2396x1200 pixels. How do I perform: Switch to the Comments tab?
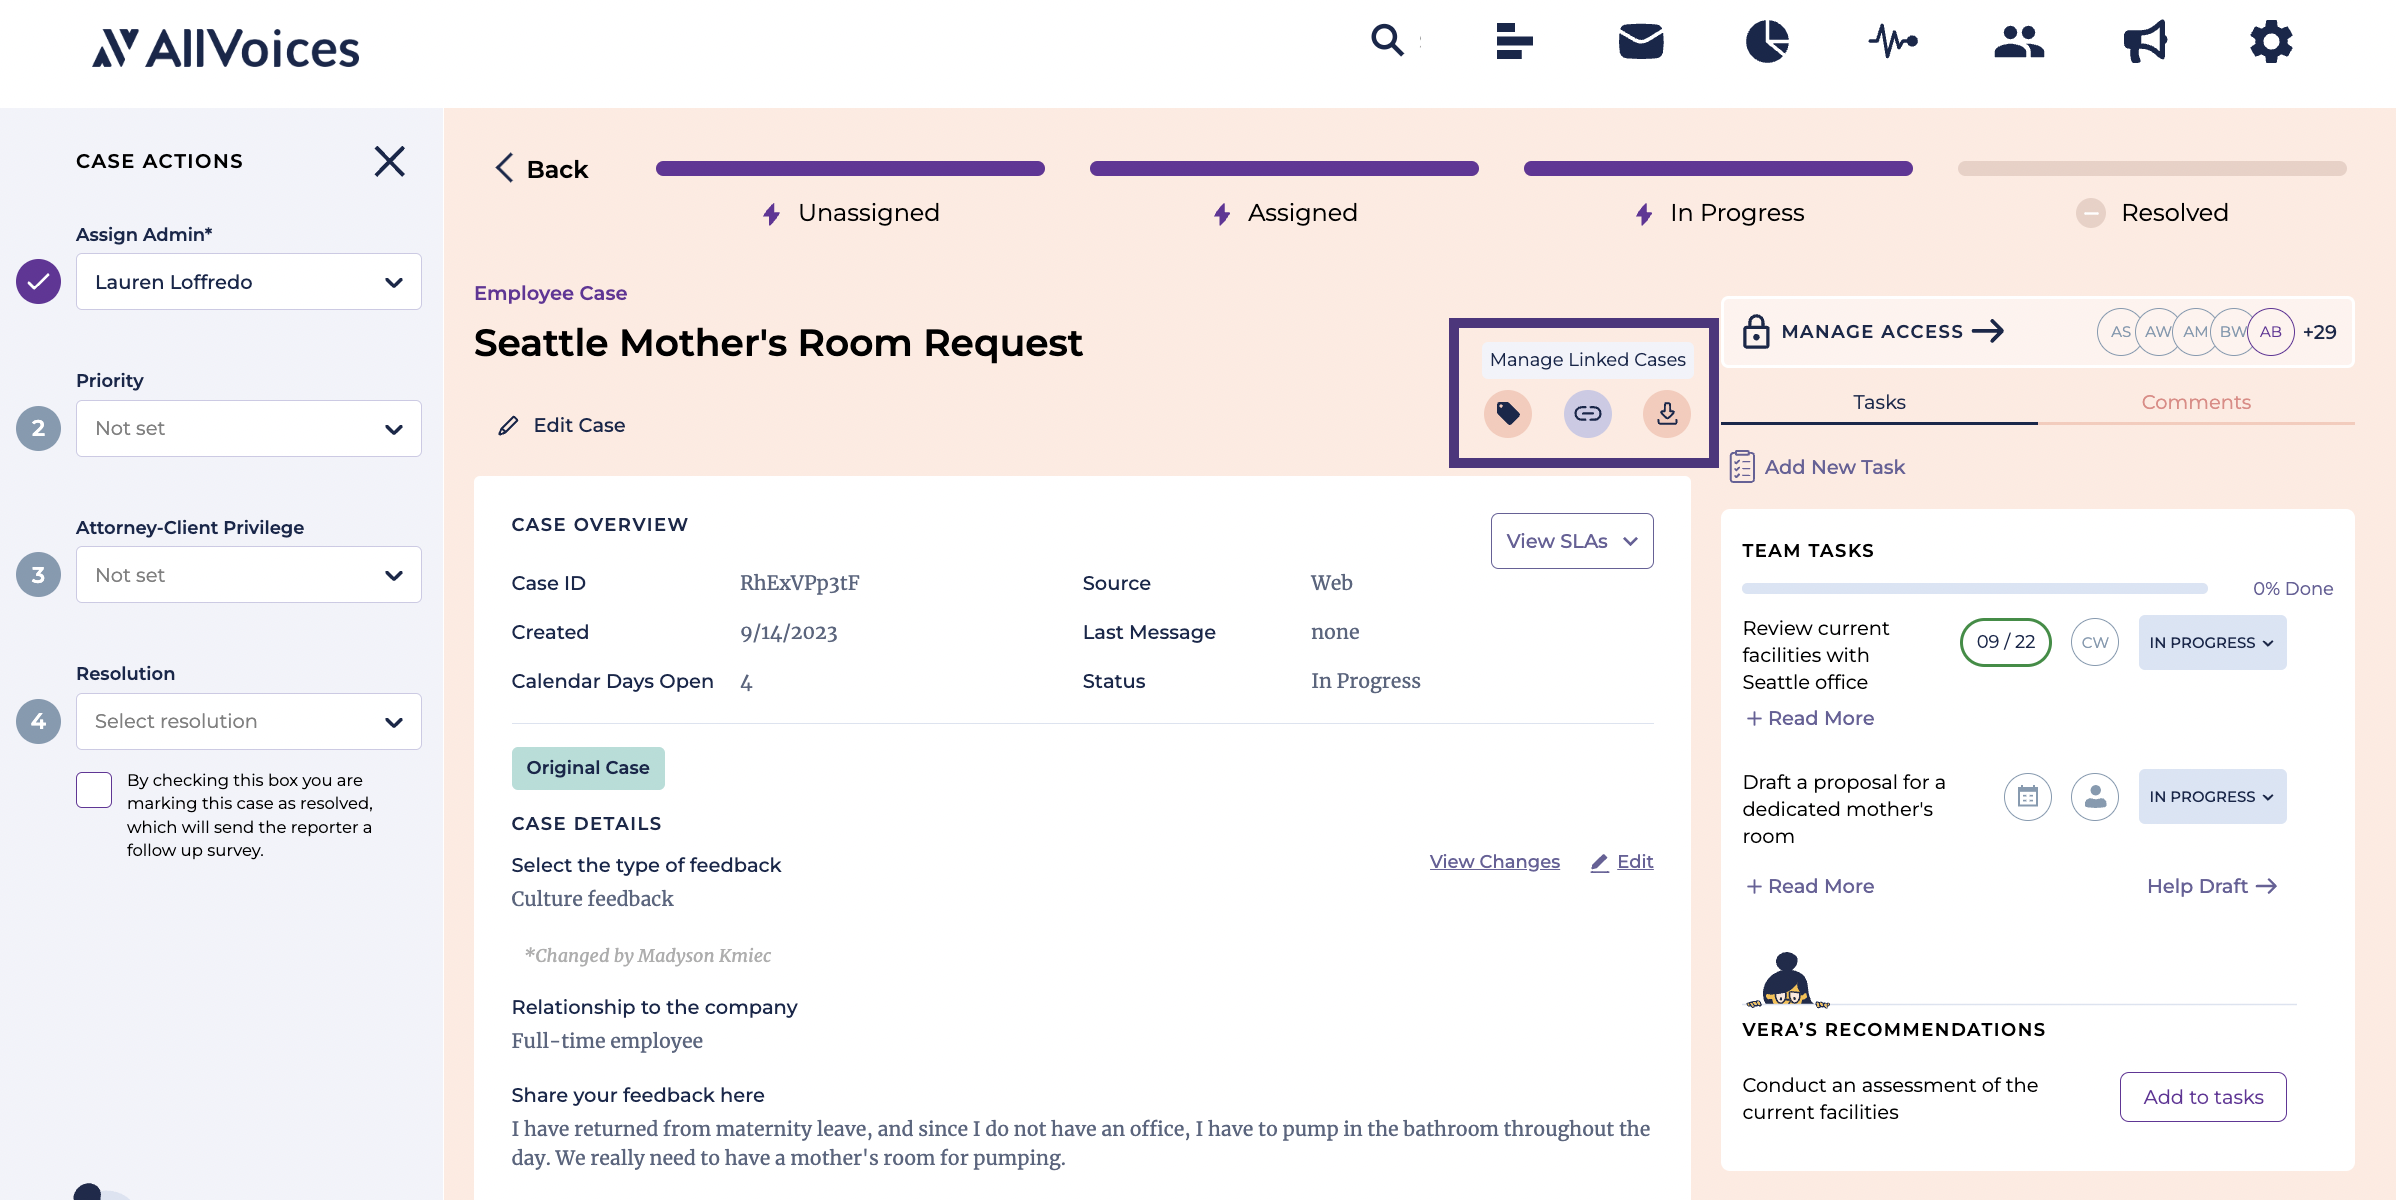coord(2196,402)
